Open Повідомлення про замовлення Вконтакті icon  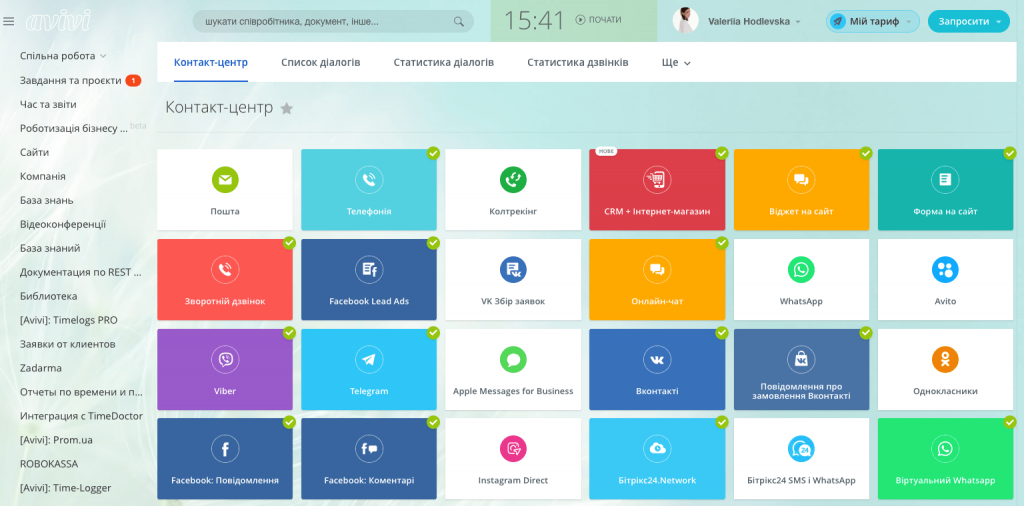point(801,359)
